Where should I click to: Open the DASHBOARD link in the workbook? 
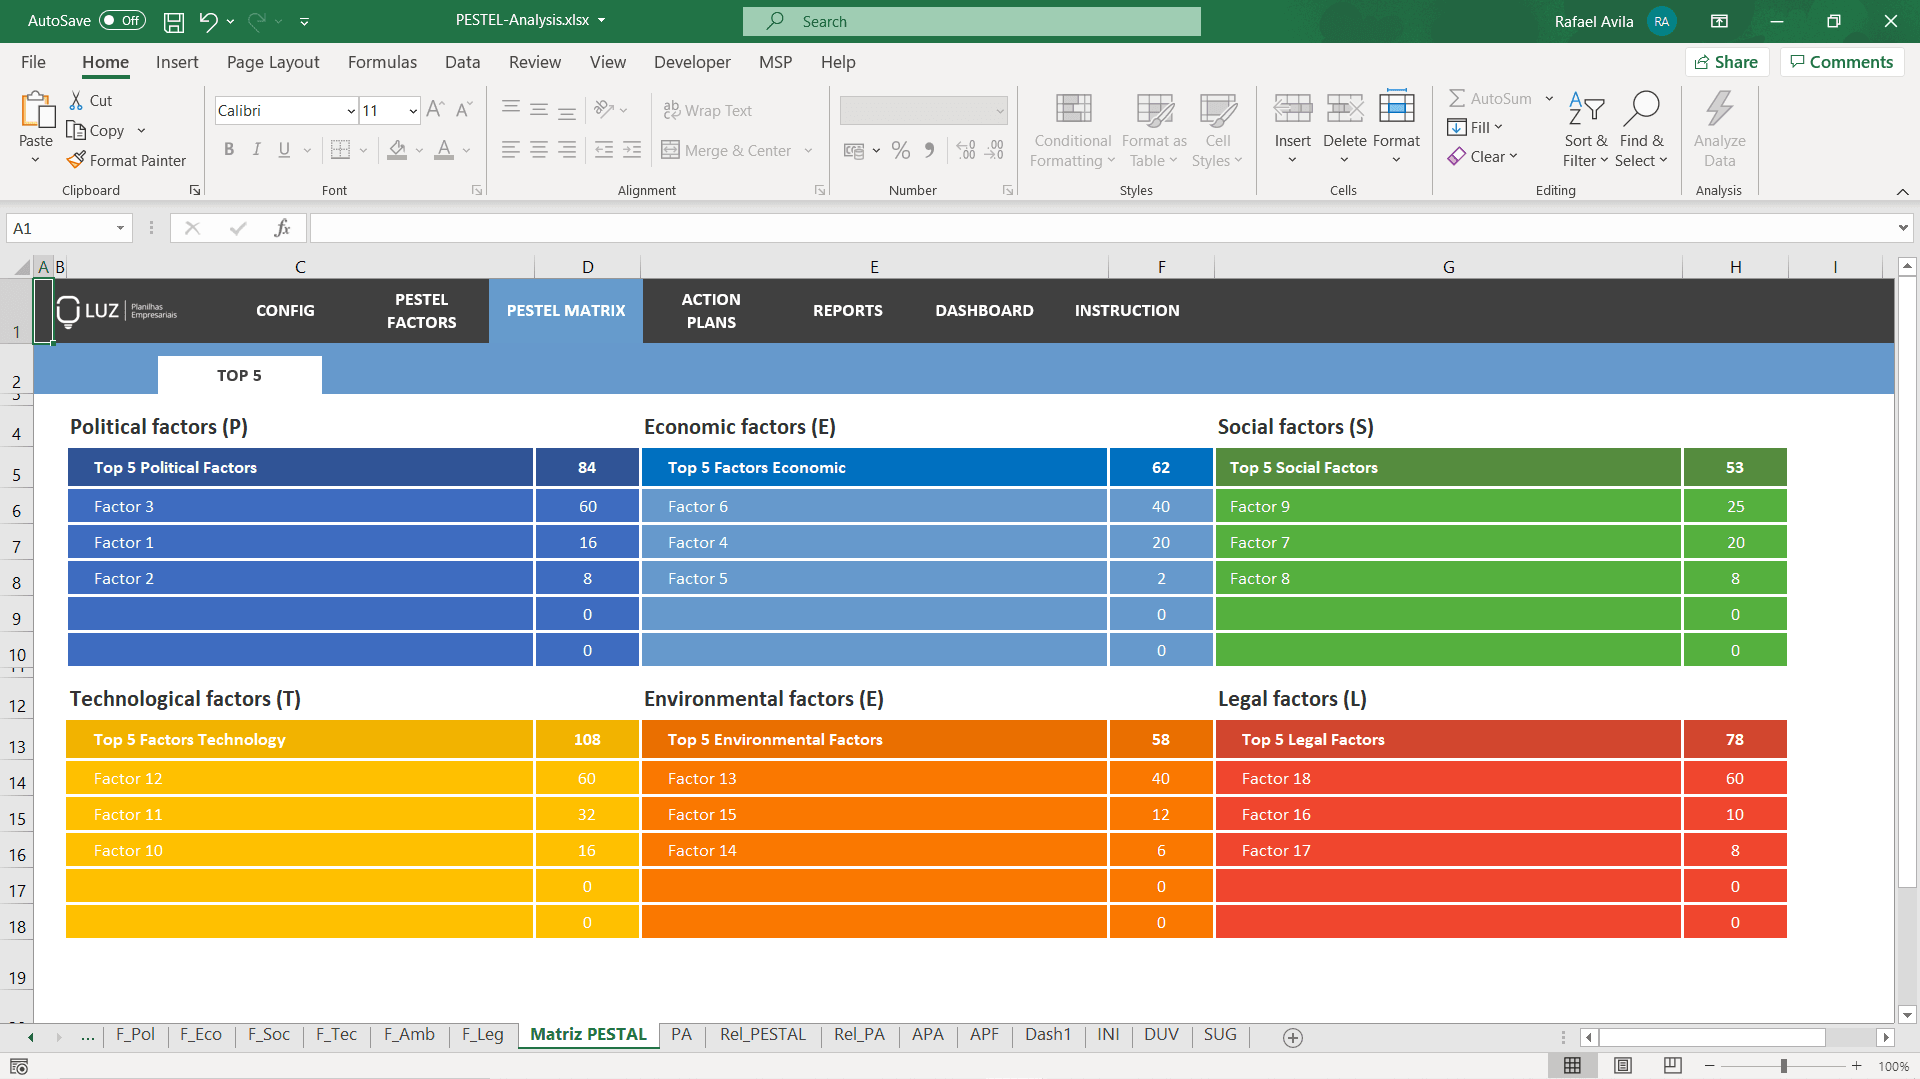984,310
